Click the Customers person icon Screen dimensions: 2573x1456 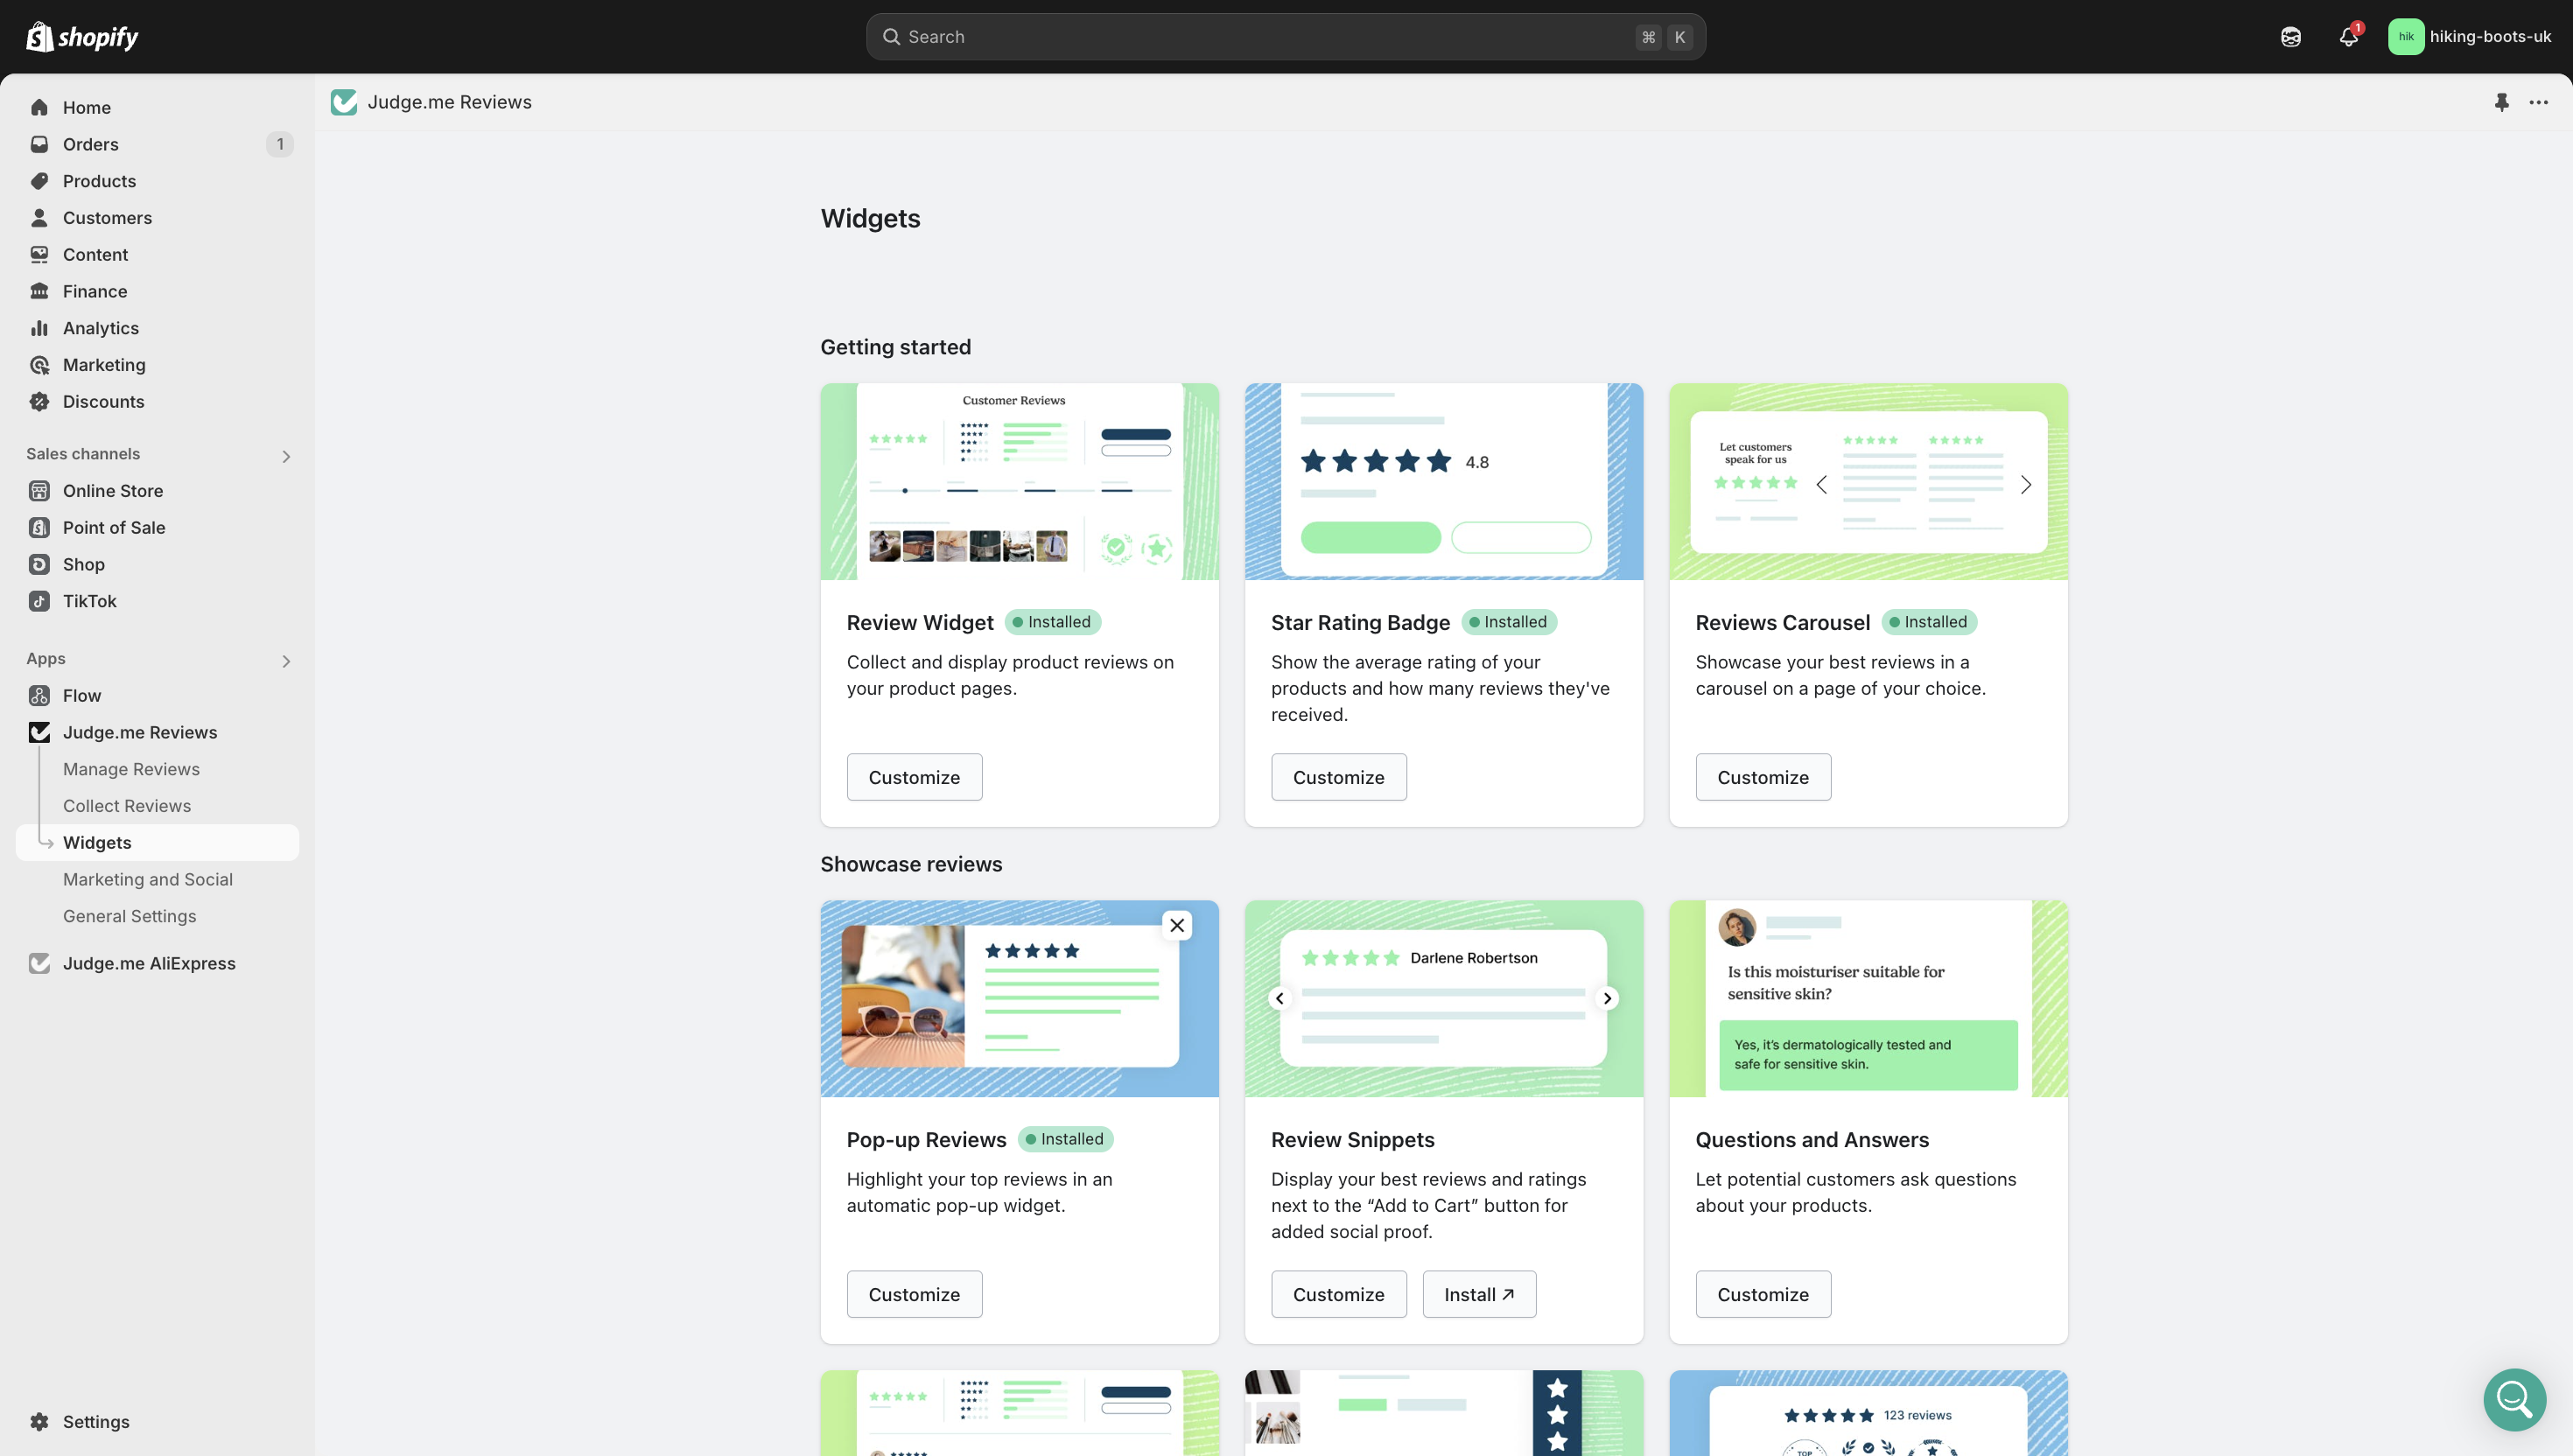click(x=39, y=218)
